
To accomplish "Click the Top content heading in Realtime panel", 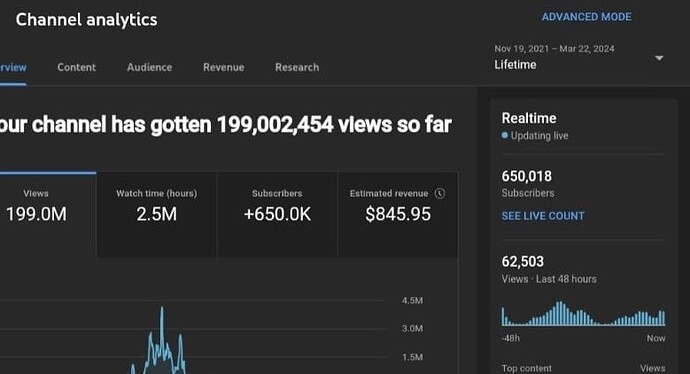I will [527, 368].
